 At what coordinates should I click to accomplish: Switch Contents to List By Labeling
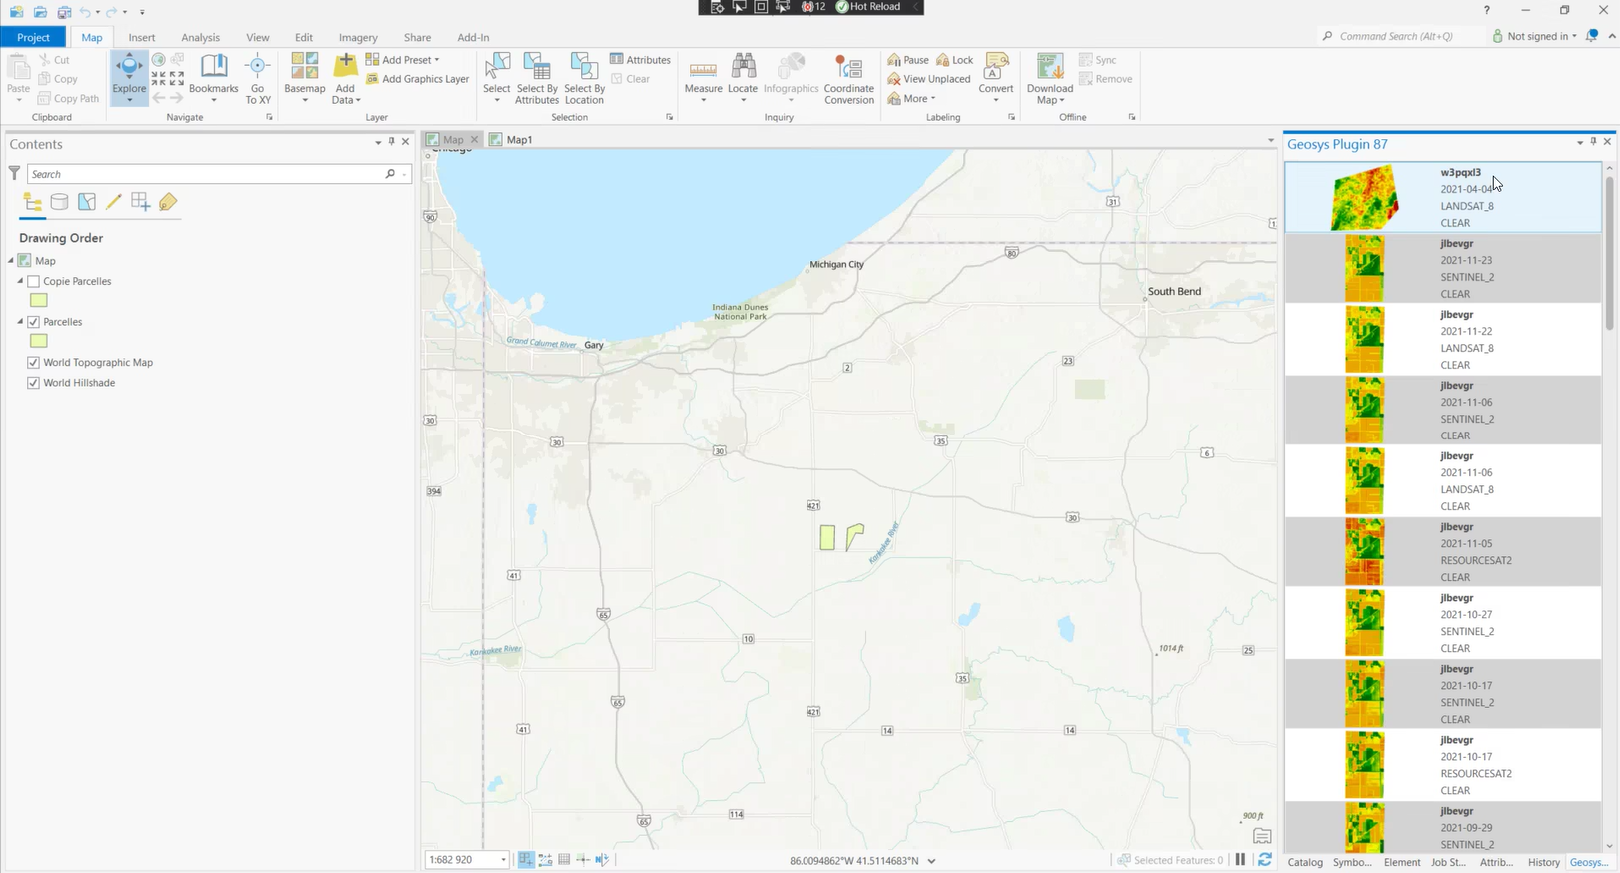point(168,202)
